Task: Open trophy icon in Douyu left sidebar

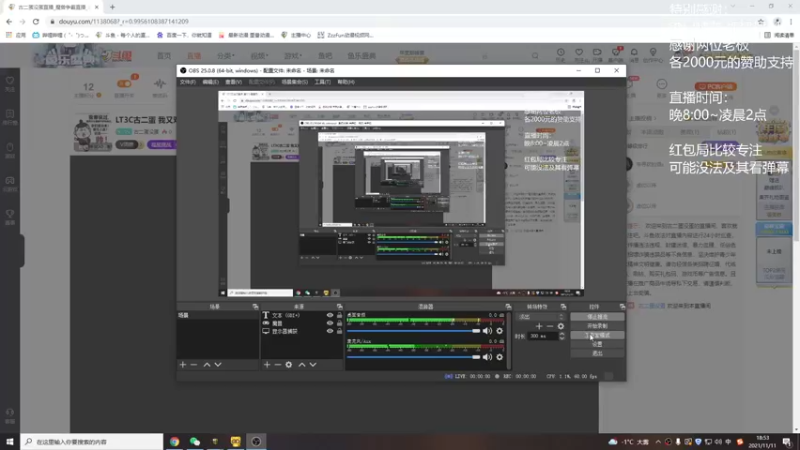Action: click(10, 213)
